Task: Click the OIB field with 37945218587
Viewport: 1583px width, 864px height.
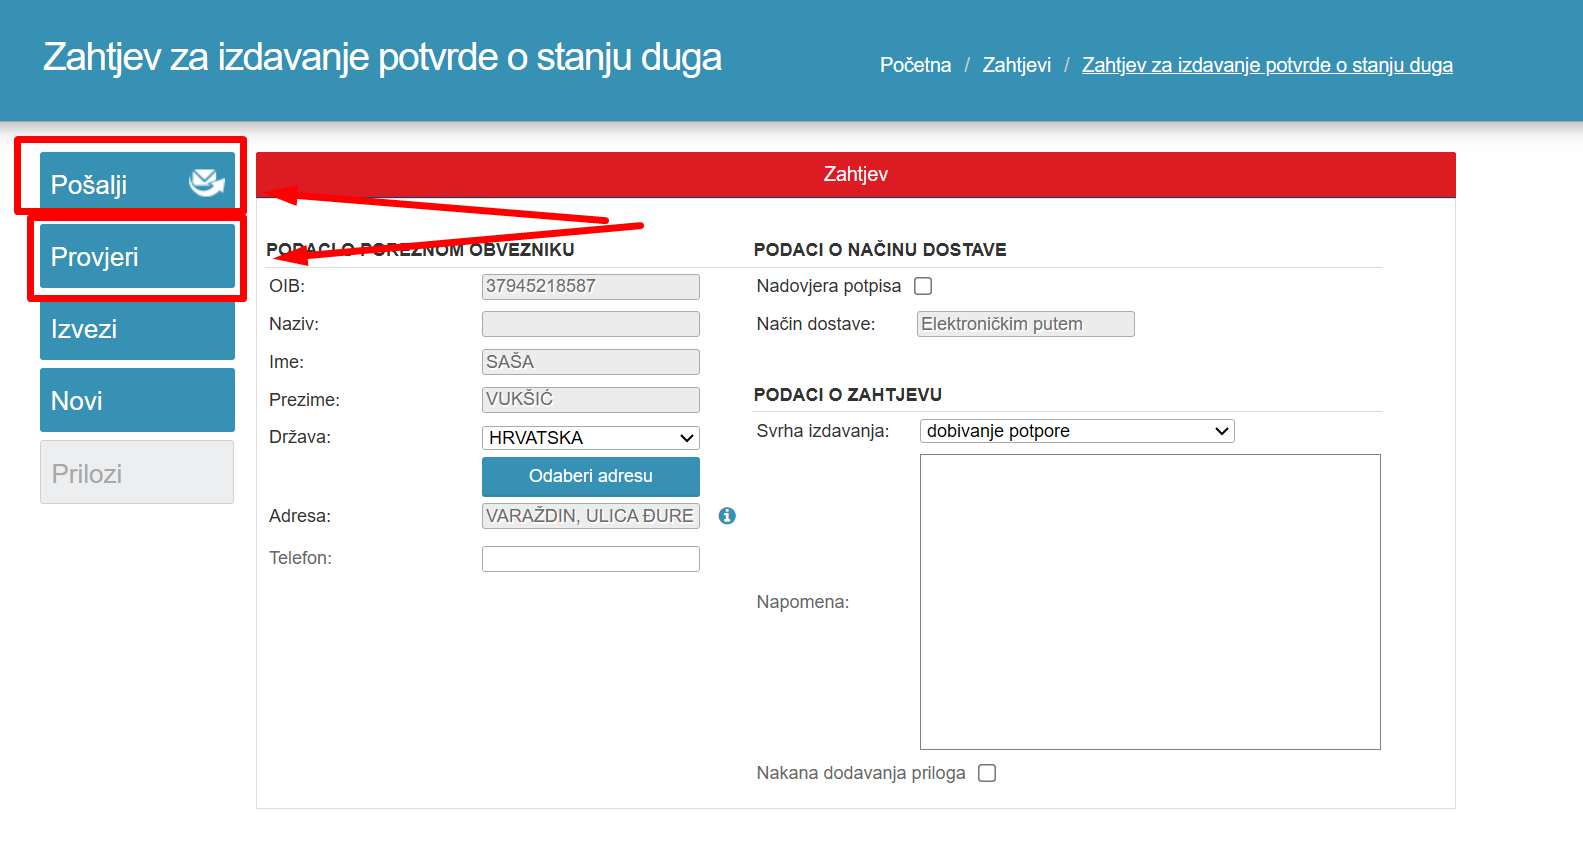Action: pyautogui.click(x=591, y=287)
